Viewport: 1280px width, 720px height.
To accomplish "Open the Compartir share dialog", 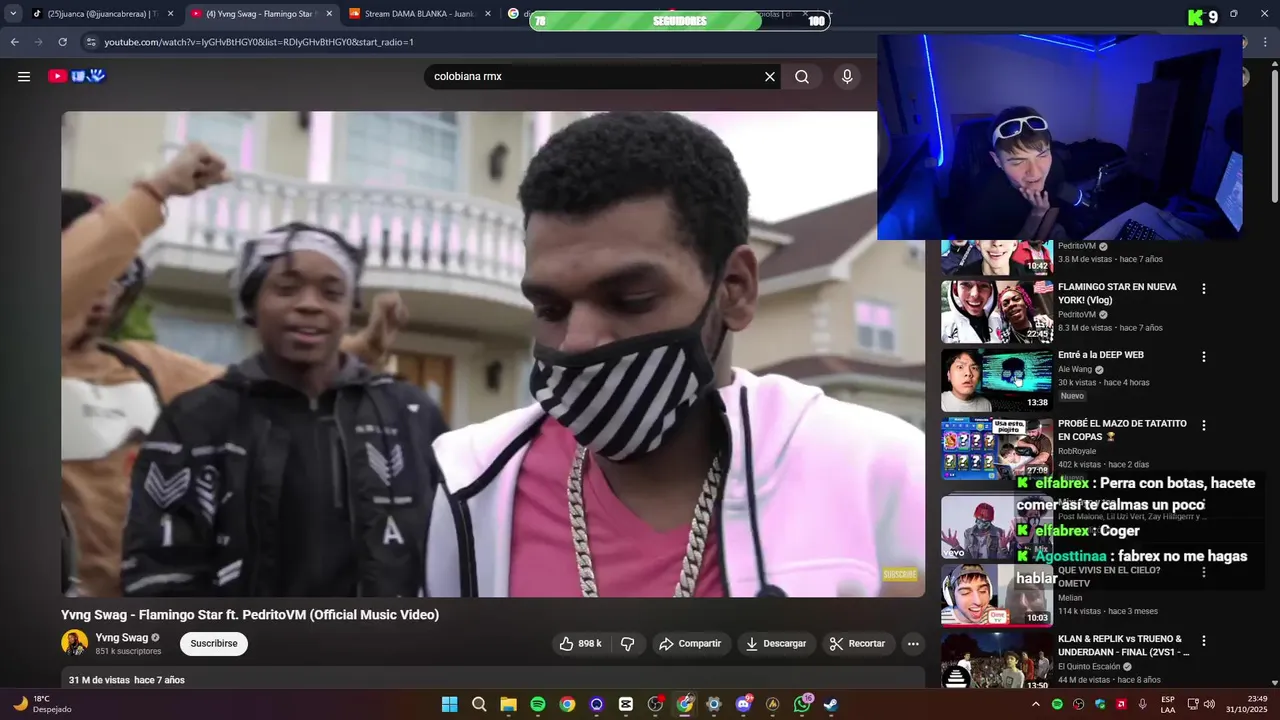I will 690,644.
